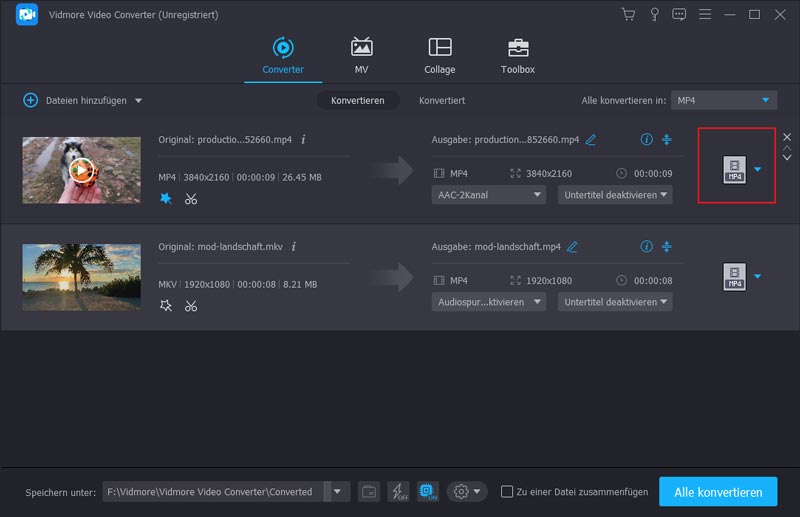Click the 'Alle konvertieren' button
Screen dimensions: 800x517
click(717, 491)
